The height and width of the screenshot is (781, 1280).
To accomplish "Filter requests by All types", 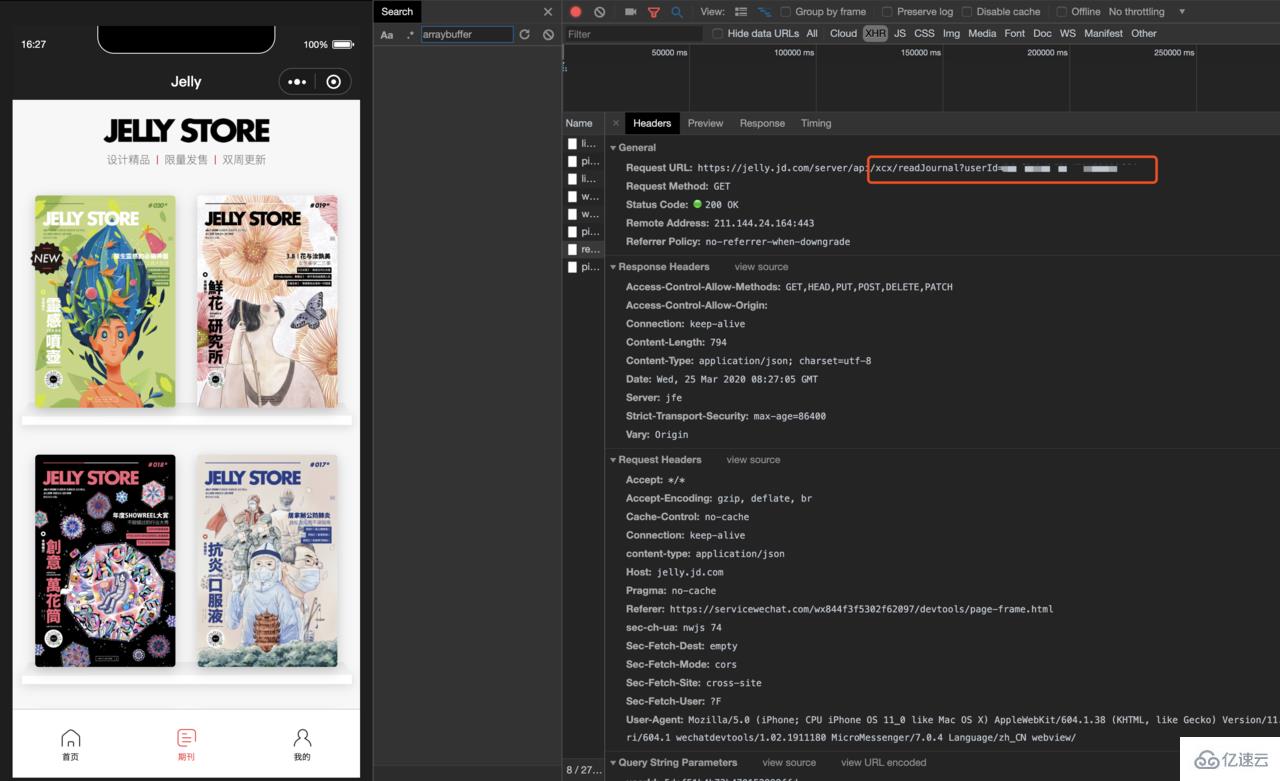I will 812,34.
